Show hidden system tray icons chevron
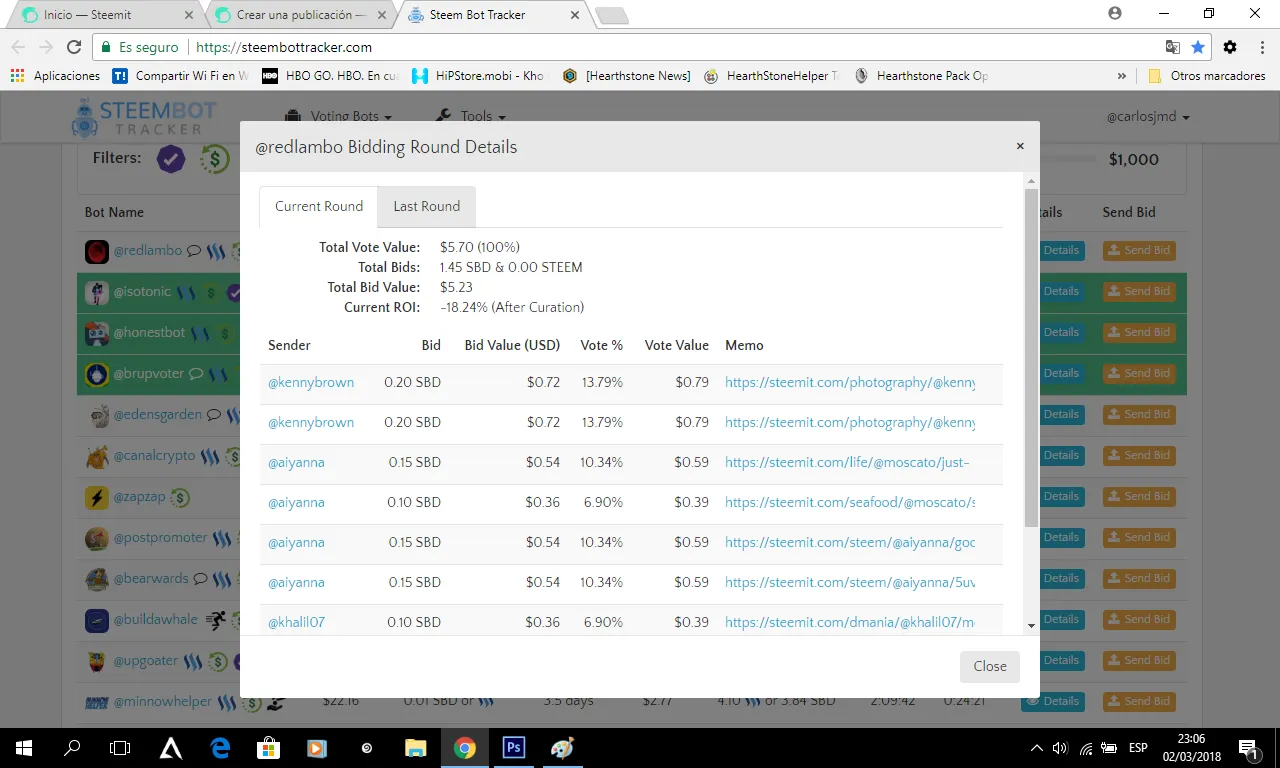Viewport: 1280px width, 768px height. pos(1036,748)
